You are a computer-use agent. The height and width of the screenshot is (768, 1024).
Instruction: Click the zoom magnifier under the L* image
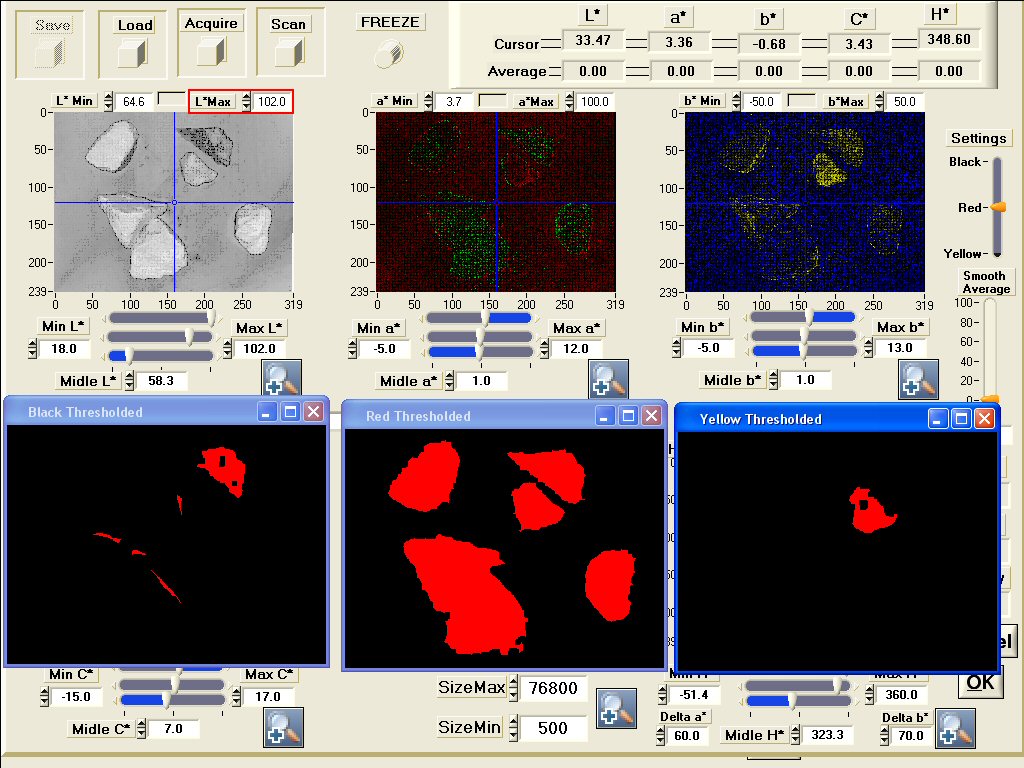[281, 379]
